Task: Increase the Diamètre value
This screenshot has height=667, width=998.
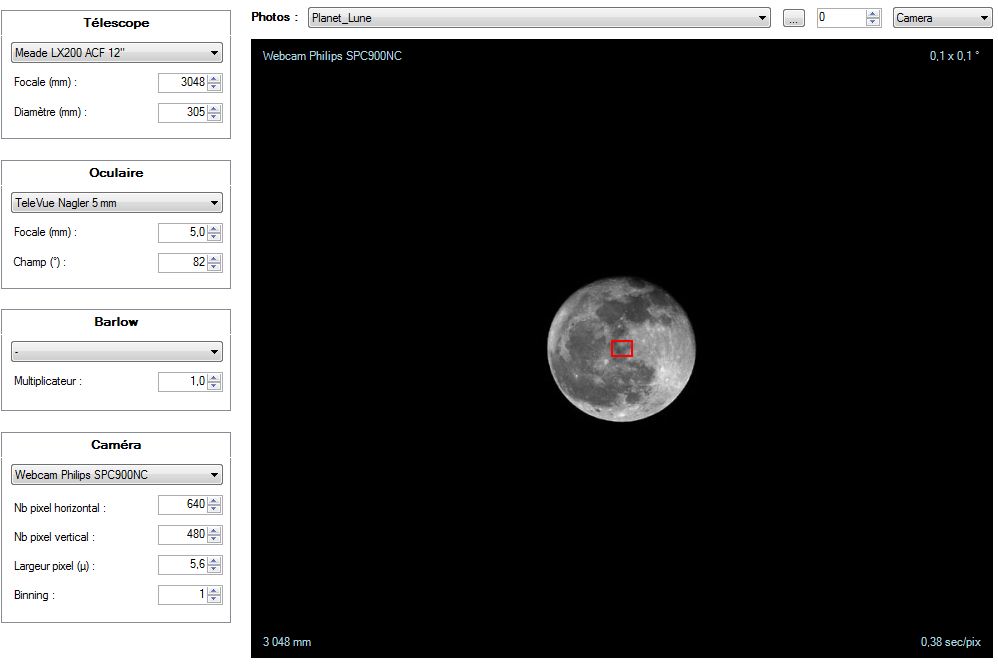Action: (214, 108)
